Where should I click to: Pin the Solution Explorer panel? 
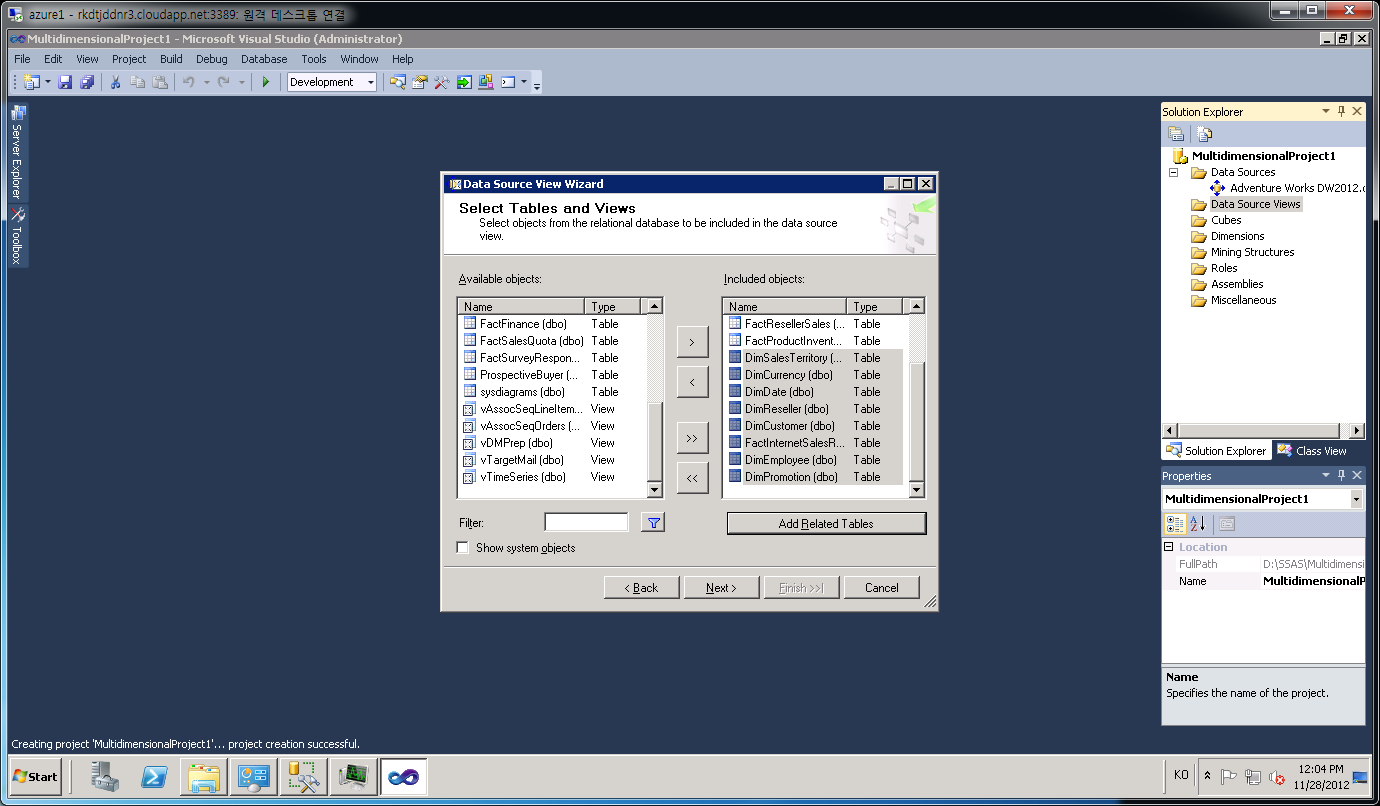(x=1342, y=112)
